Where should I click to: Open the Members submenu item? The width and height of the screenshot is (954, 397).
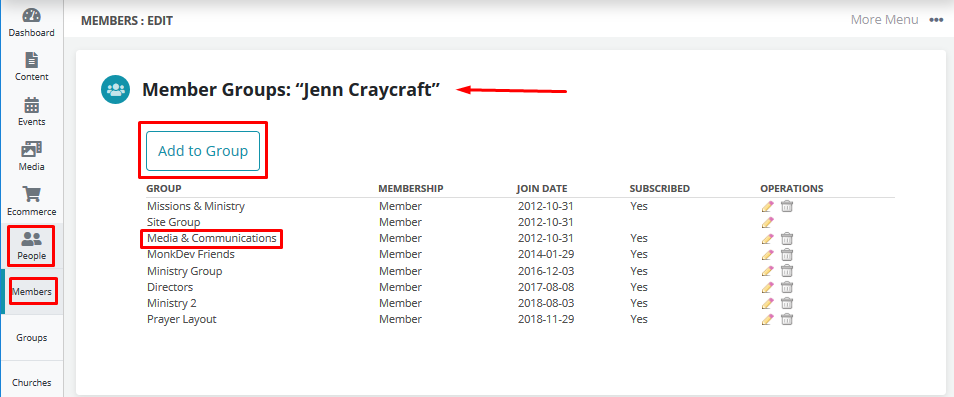[32, 292]
